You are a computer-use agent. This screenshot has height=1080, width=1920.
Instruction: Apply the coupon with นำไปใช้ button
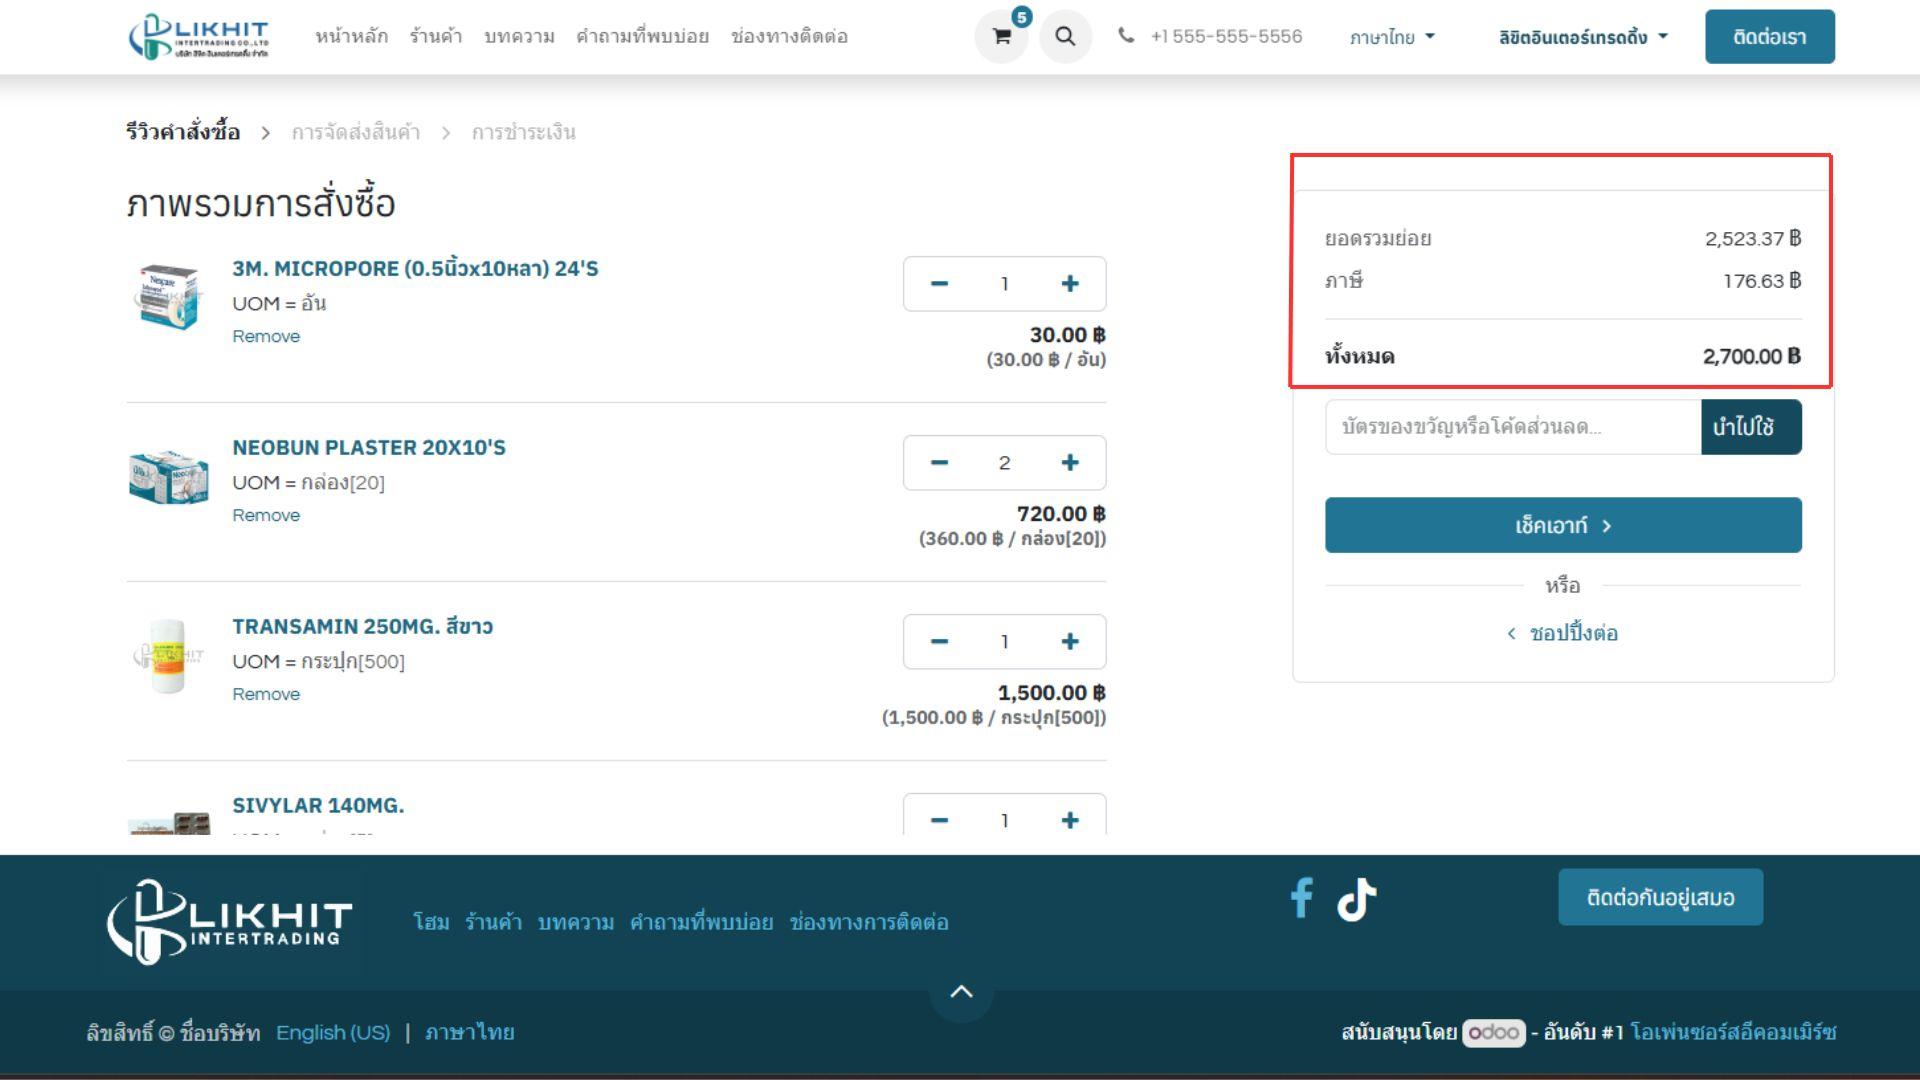pyautogui.click(x=1751, y=427)
